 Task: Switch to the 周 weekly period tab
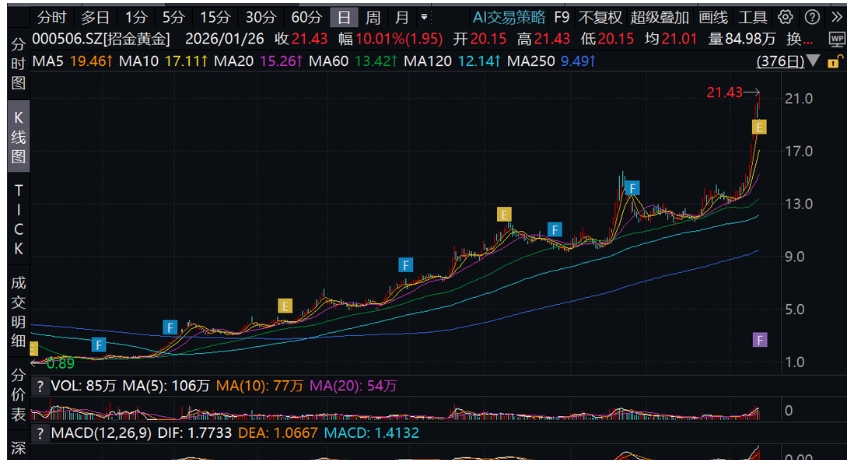coord(372,17)
